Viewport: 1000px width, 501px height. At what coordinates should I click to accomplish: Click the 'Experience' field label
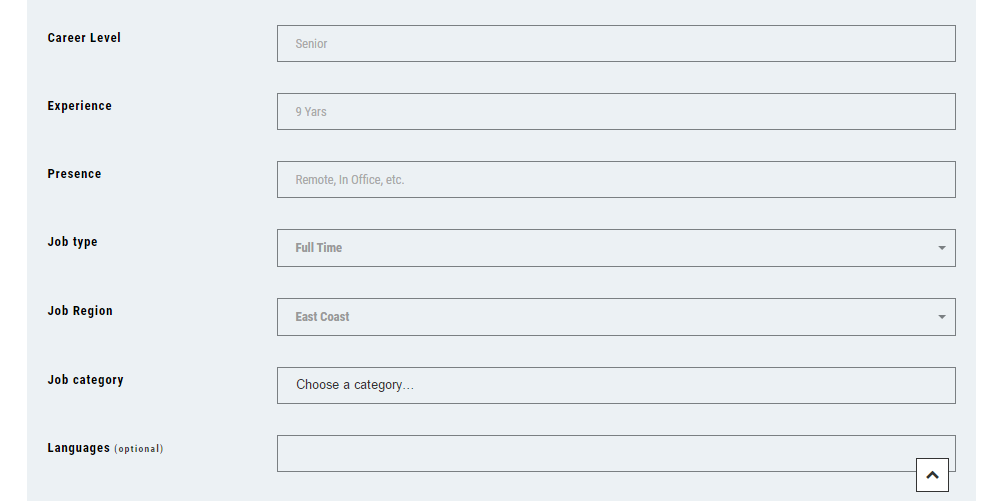80,106
